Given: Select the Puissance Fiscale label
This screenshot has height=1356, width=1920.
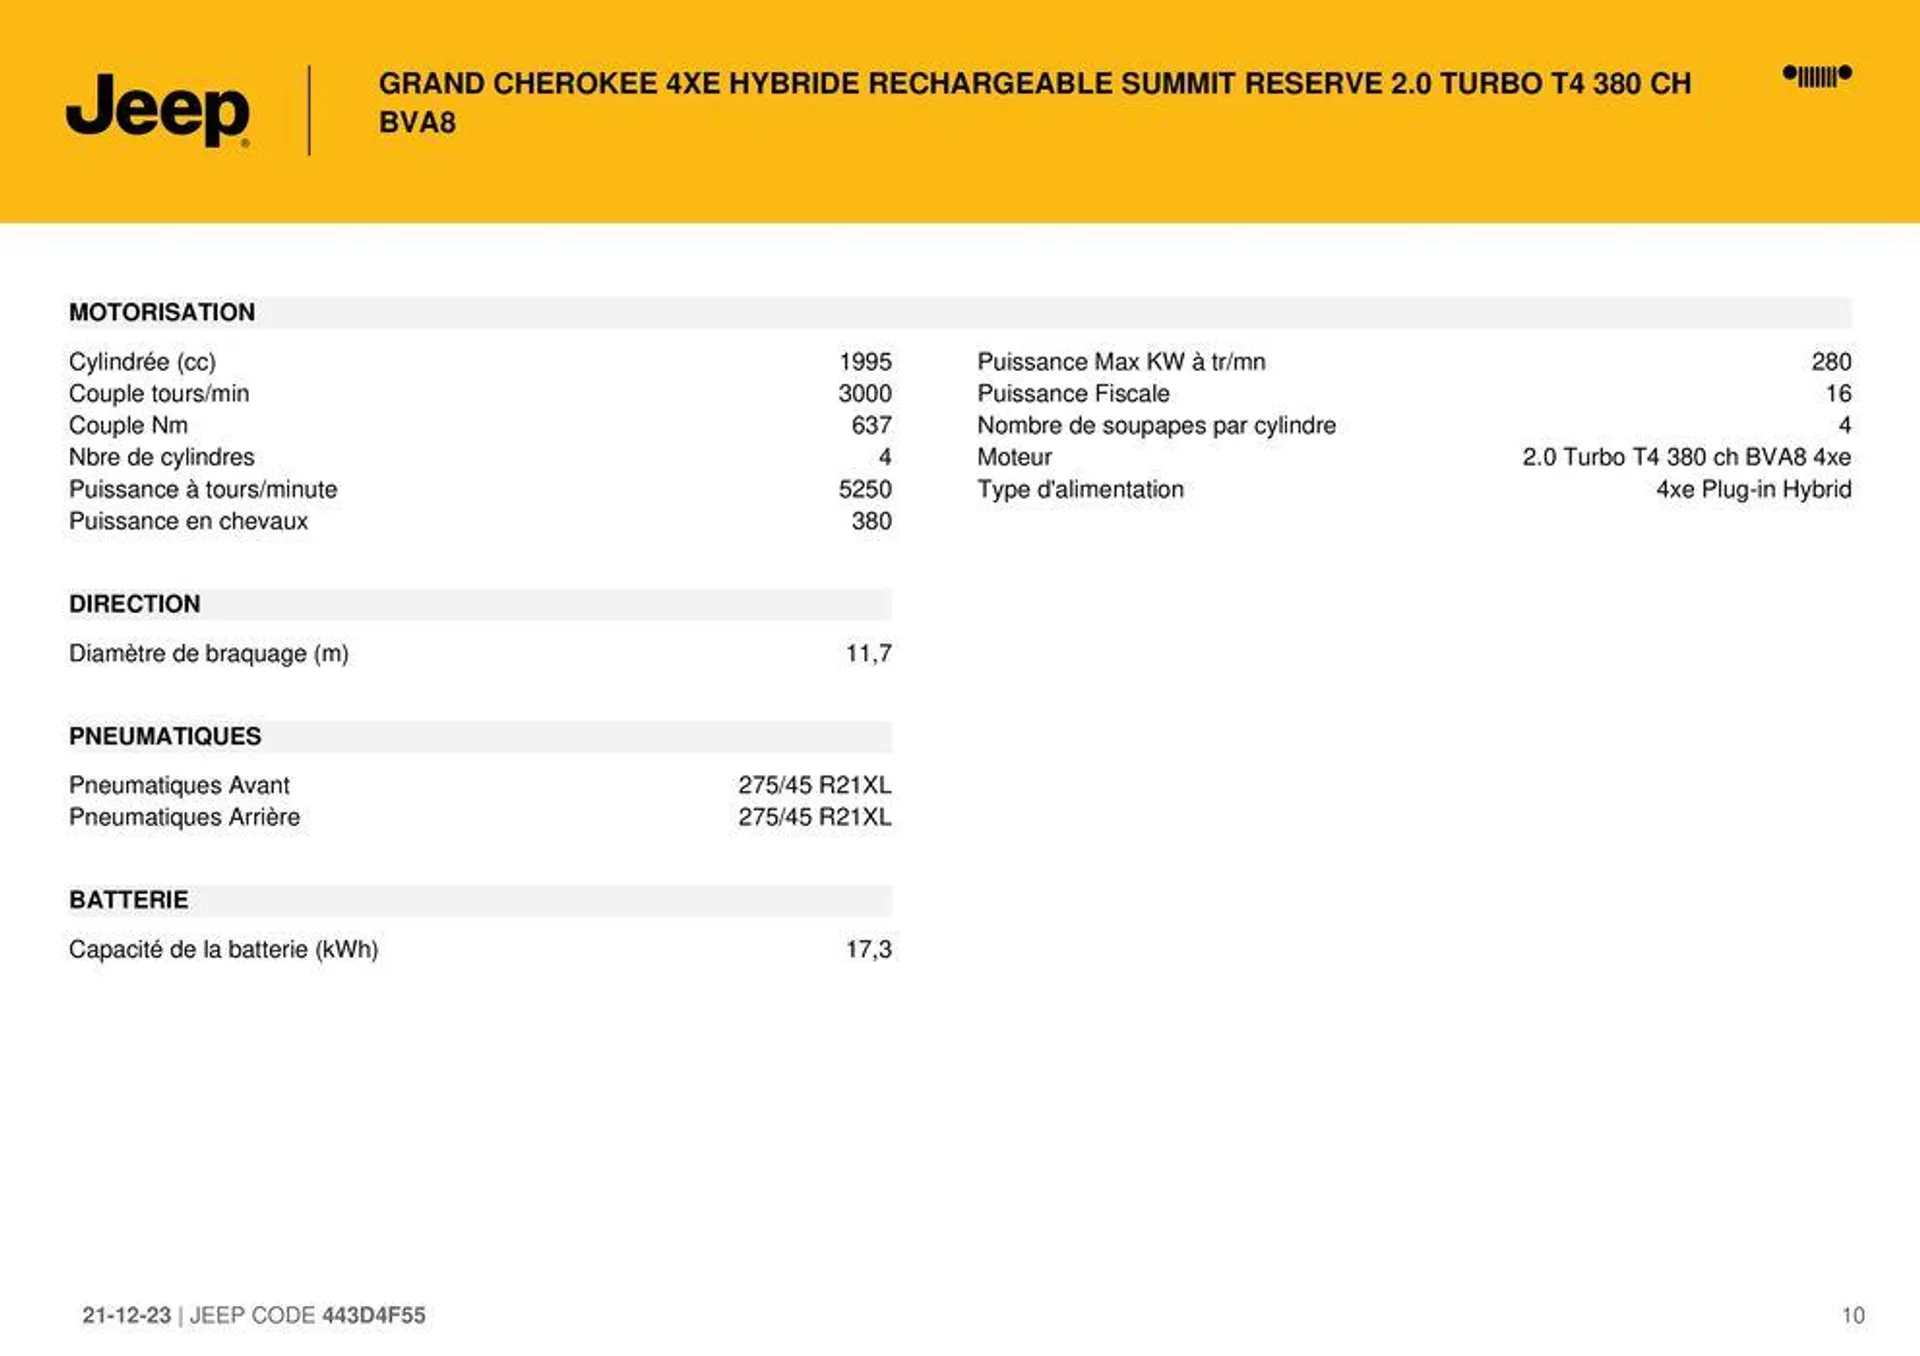Looking at the screenshot, I should pos(1073,394).
